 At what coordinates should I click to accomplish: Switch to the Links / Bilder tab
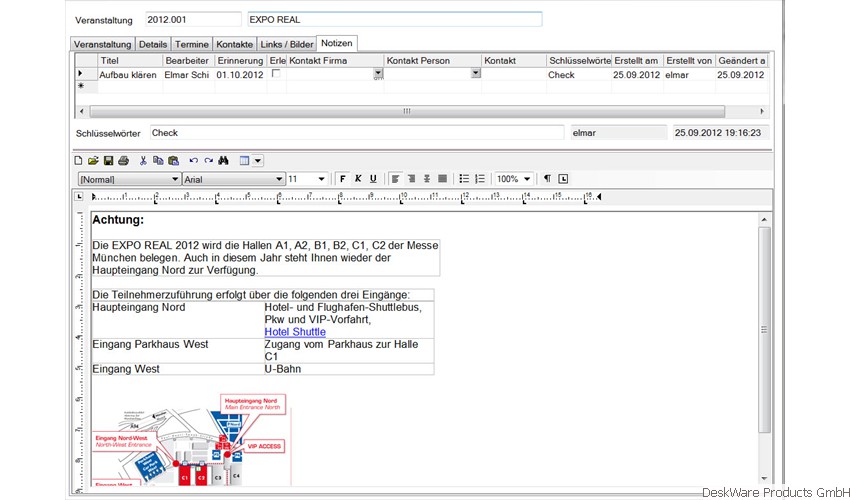287,44
